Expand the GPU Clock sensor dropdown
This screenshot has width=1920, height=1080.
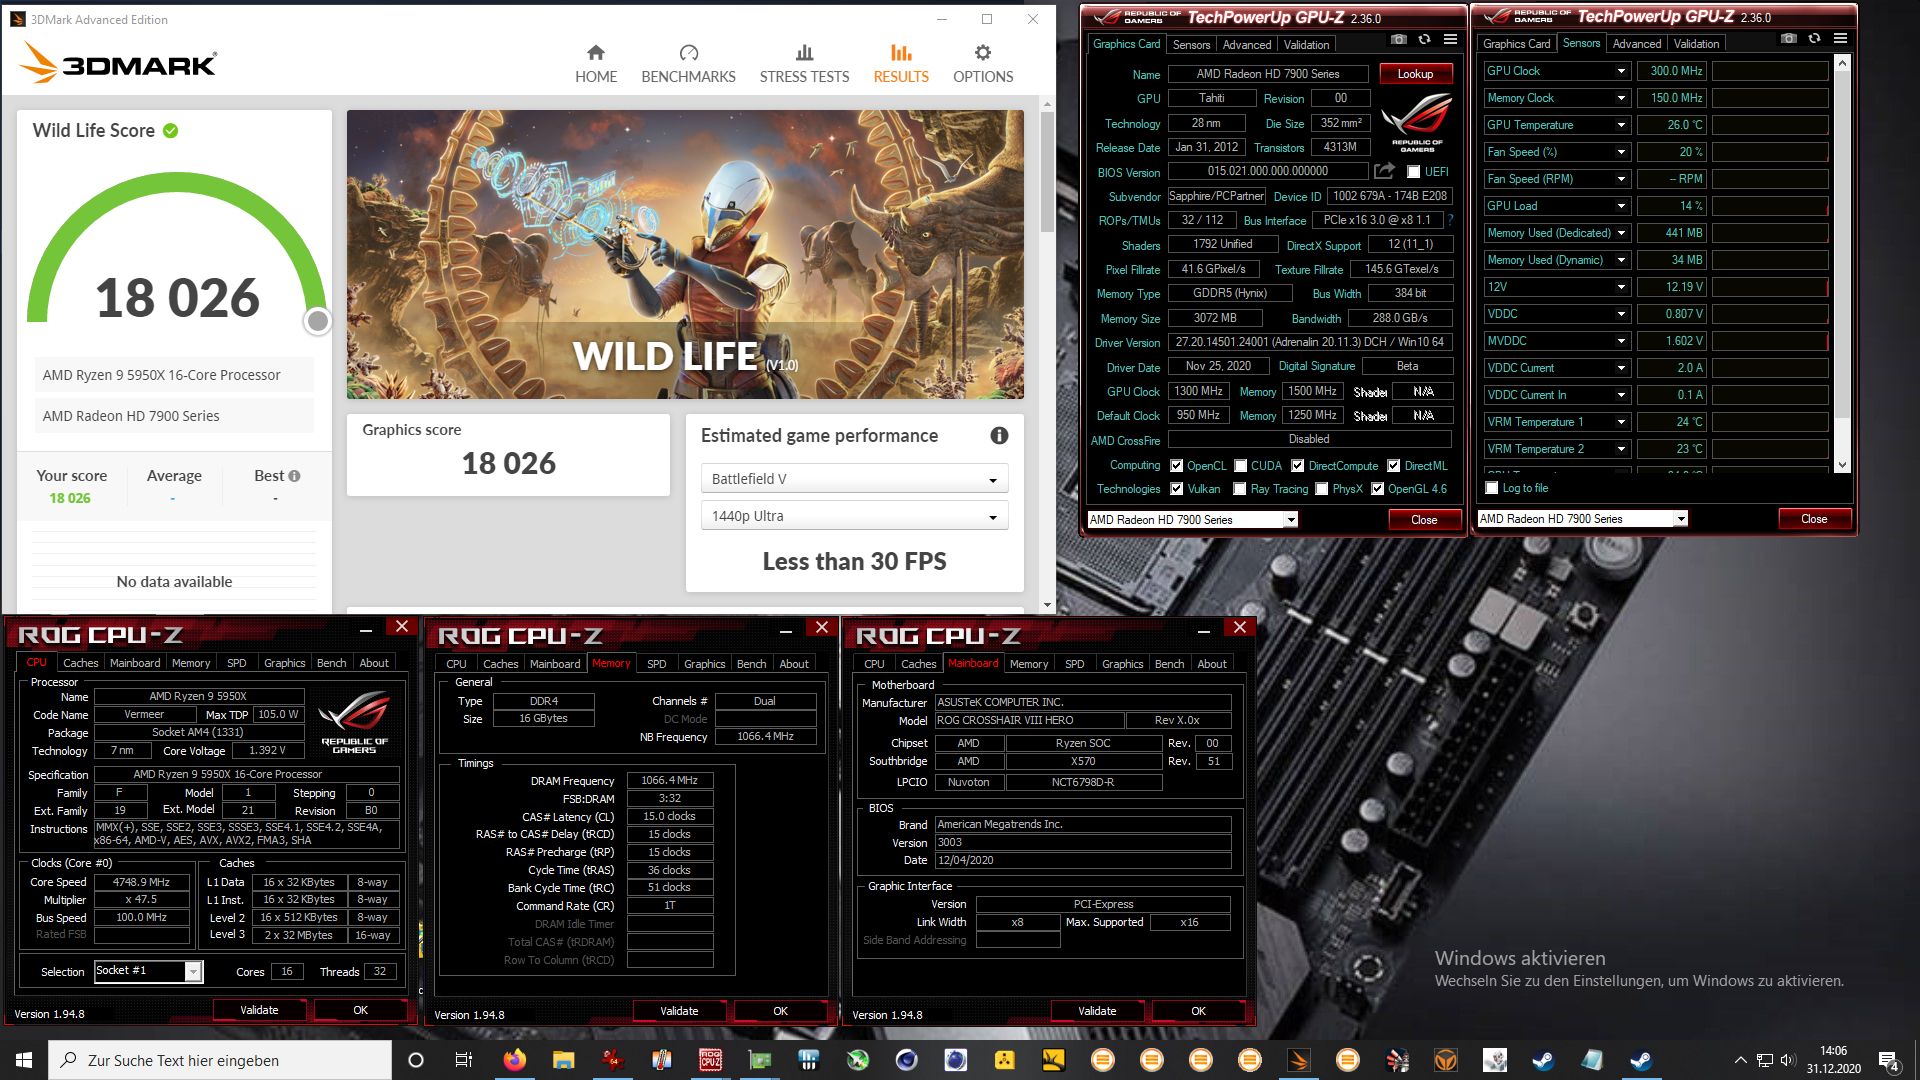(x=1621, y=71)
